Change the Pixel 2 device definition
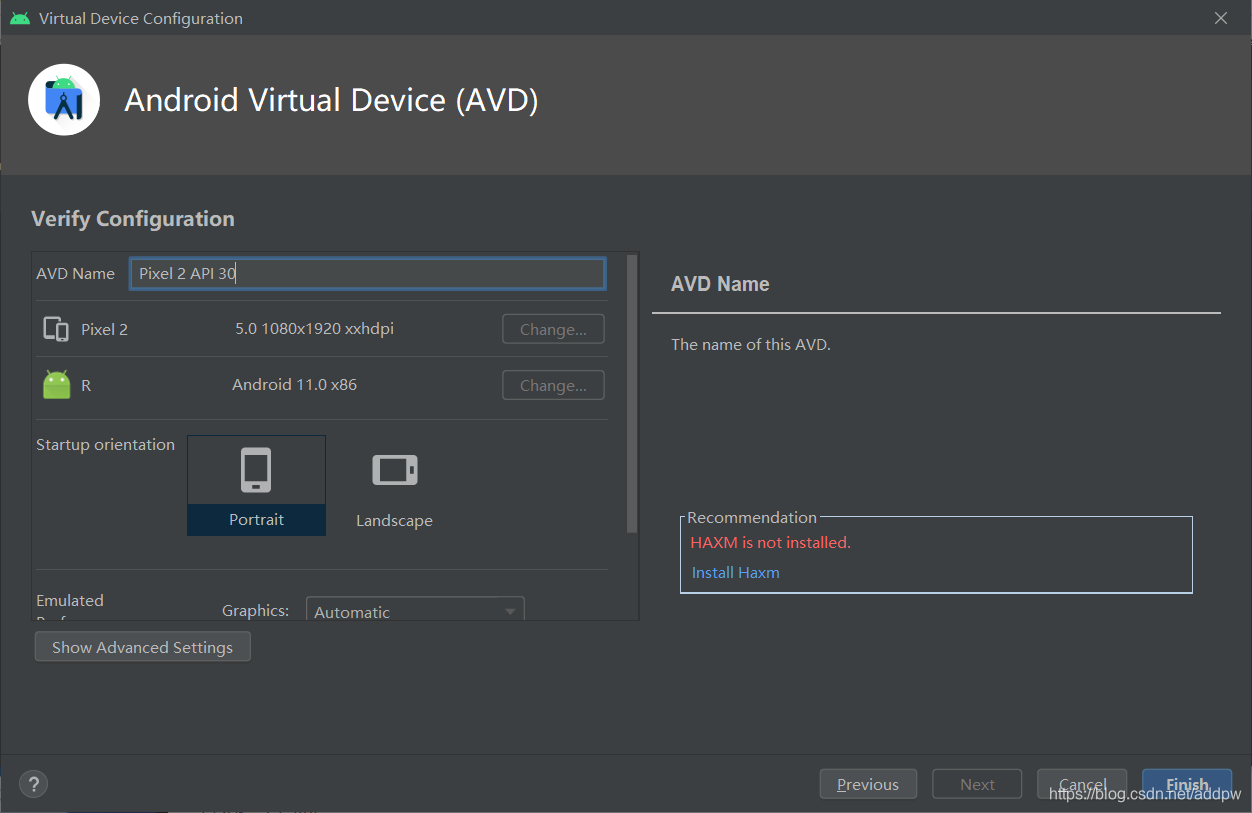Viewport: 1252px width, 813px height. coord(553,329)
